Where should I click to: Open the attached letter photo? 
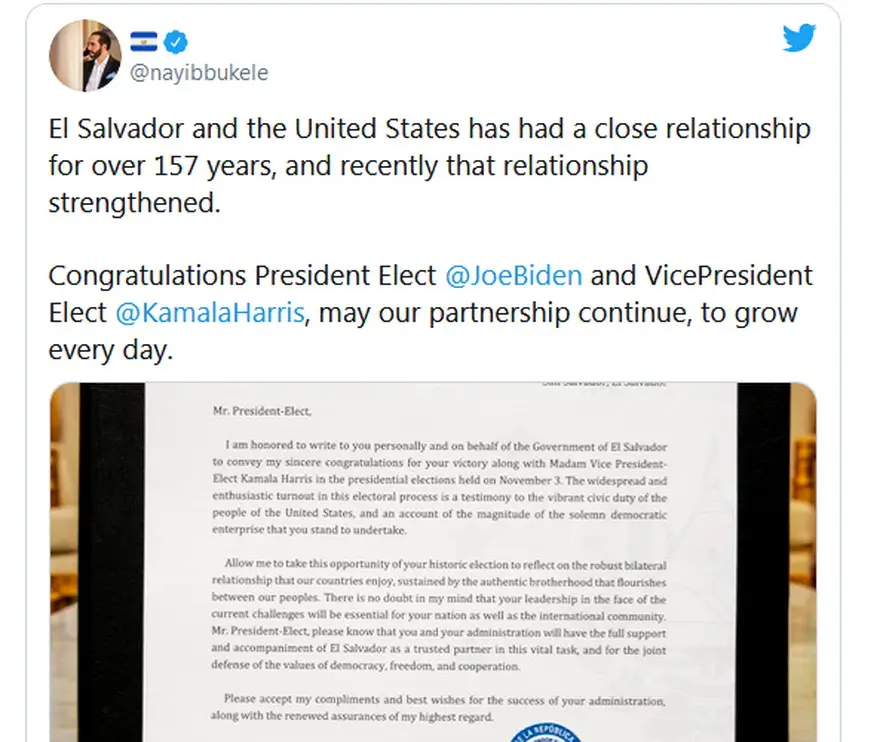[x=433, y=562]
